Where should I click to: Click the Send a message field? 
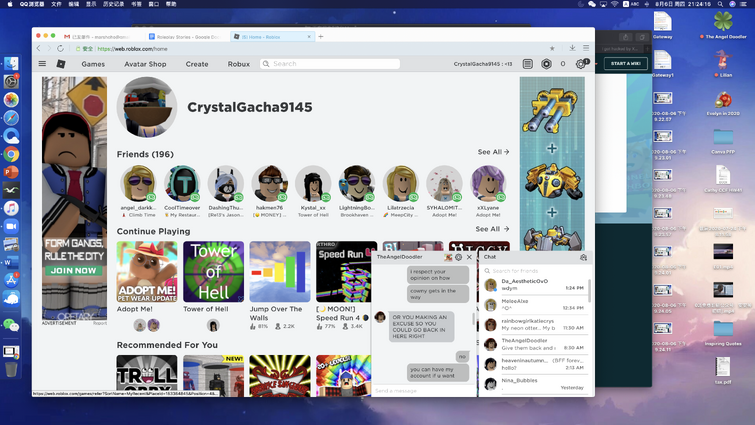click(x=424, y=390)
